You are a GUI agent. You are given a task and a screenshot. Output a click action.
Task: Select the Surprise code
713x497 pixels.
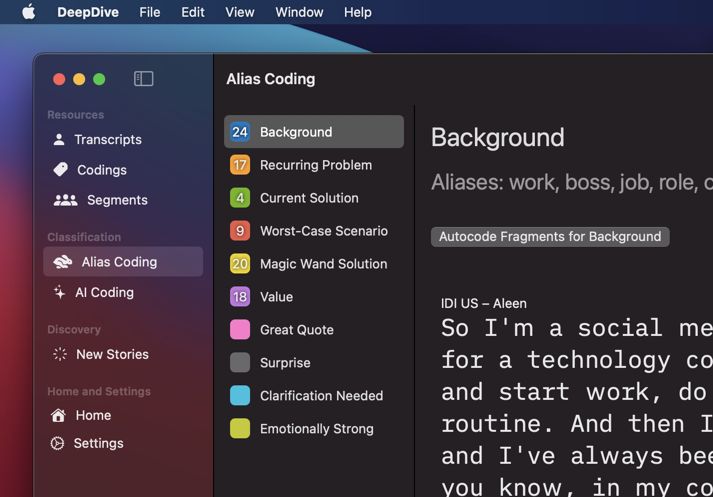point(314,362)
